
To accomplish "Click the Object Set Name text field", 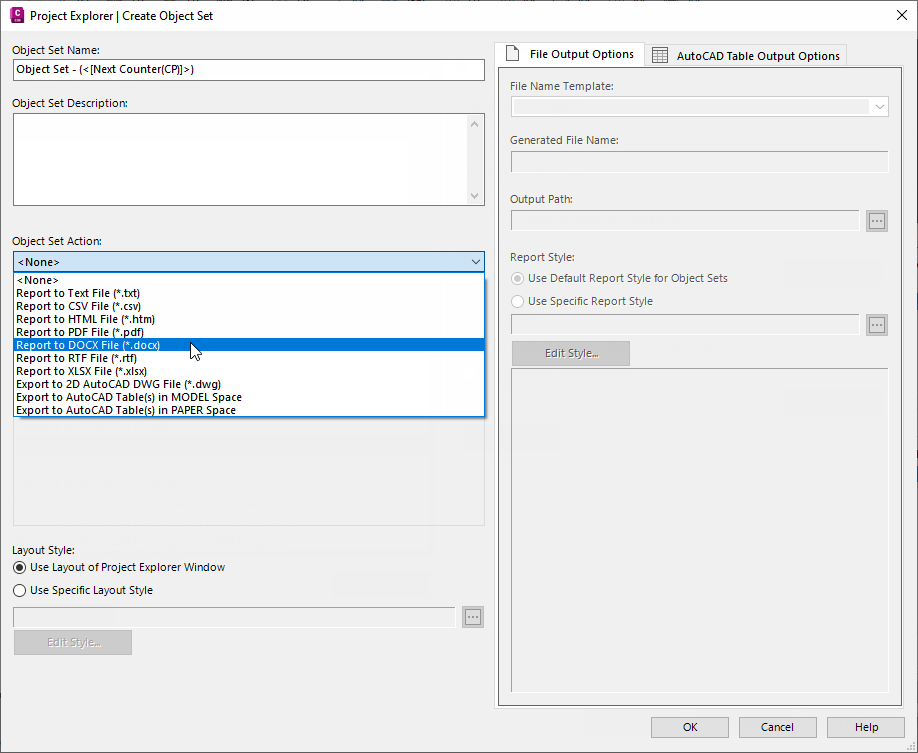I will (x=248, y=70).
